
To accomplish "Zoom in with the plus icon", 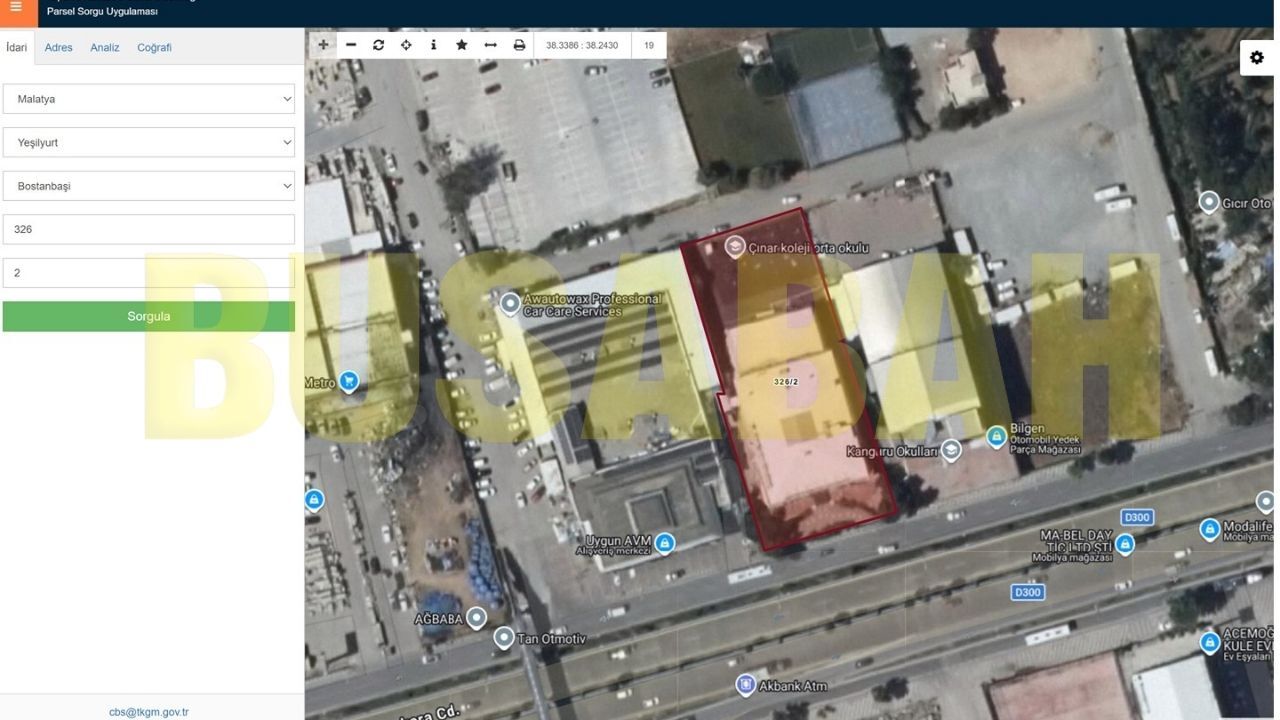I will coord(323,45).
